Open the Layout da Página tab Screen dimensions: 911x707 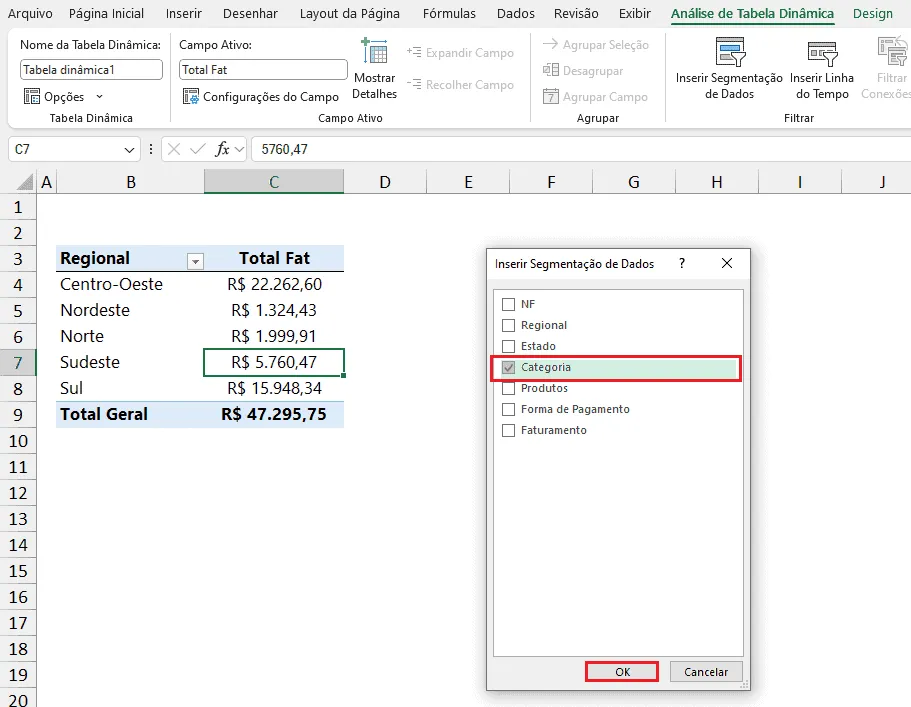pos(350,13)
